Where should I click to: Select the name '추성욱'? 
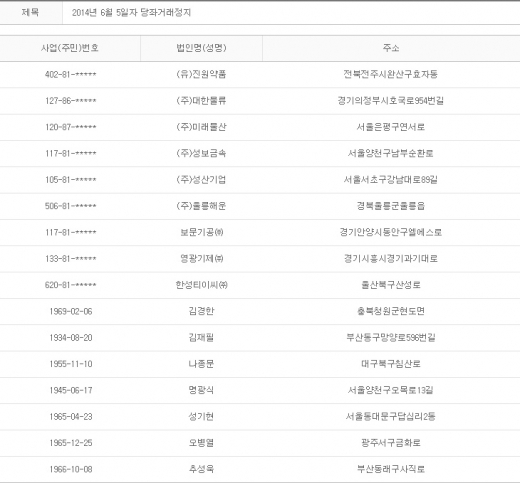(x=201, y=469)
